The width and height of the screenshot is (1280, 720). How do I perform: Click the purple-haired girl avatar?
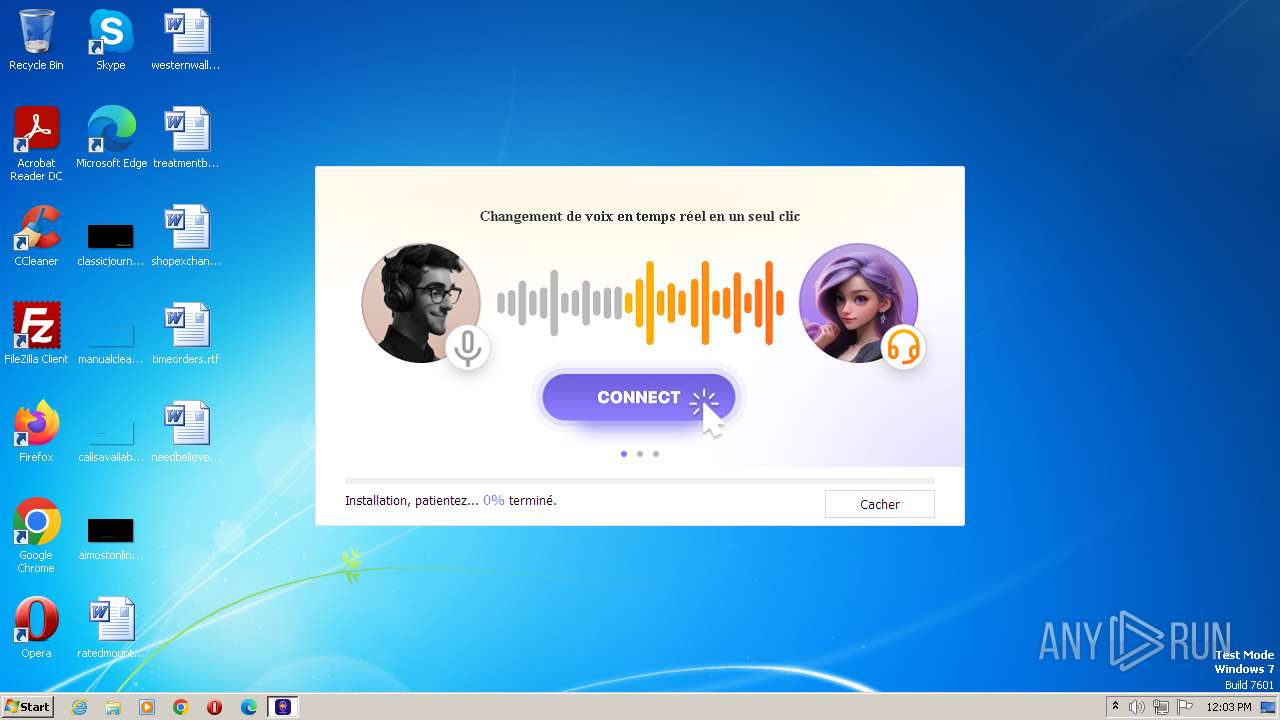[x=858, y=302]
